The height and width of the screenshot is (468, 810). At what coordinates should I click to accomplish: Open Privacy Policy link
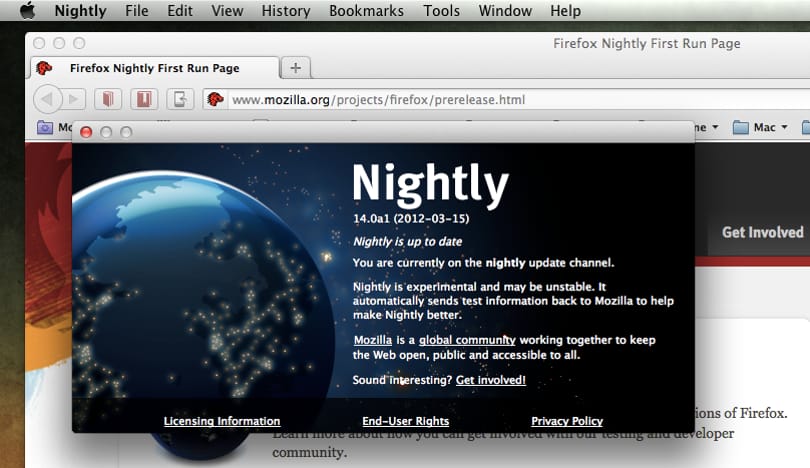(567, 421)
